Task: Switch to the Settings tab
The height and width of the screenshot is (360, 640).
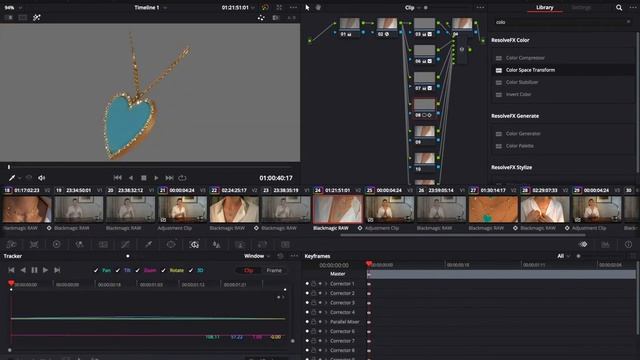Action: tap(581, 7)
